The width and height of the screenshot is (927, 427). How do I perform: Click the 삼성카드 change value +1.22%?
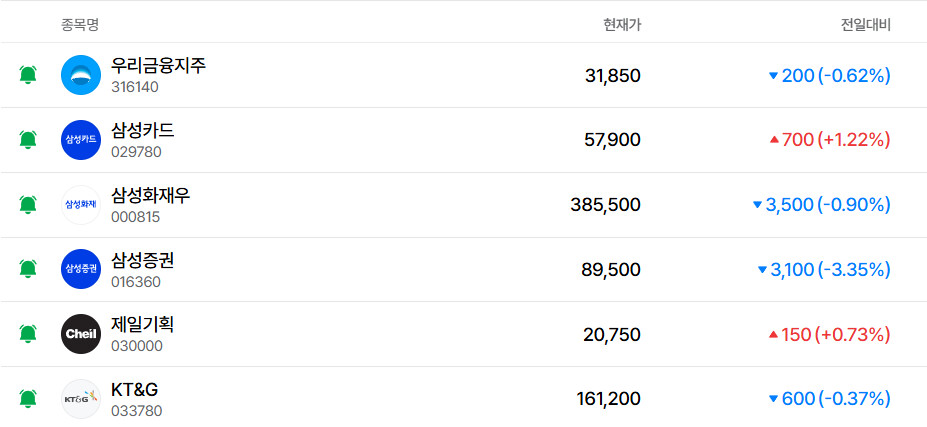click(x=853, y=140)
